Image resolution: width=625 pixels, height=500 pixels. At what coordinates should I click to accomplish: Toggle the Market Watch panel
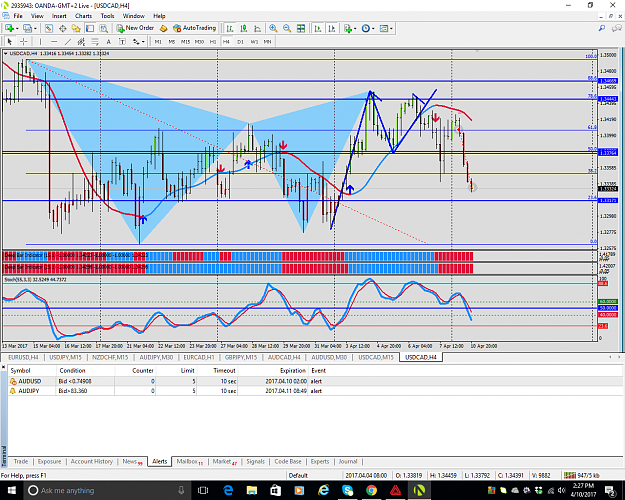(x=49, y=28)
